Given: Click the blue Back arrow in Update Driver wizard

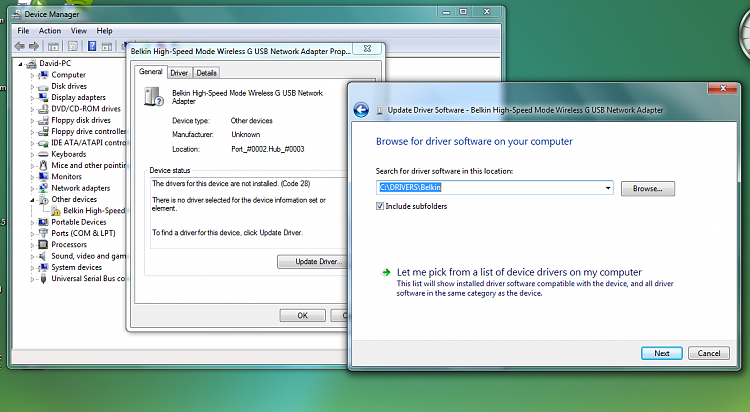Looking at the screenshot, I should click(361, 110).
